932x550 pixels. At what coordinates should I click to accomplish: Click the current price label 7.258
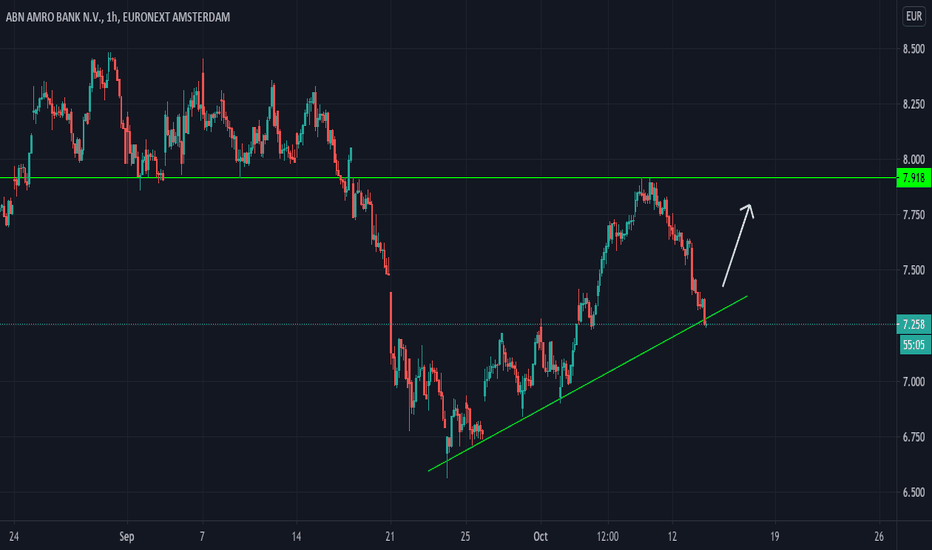(914, 324)
